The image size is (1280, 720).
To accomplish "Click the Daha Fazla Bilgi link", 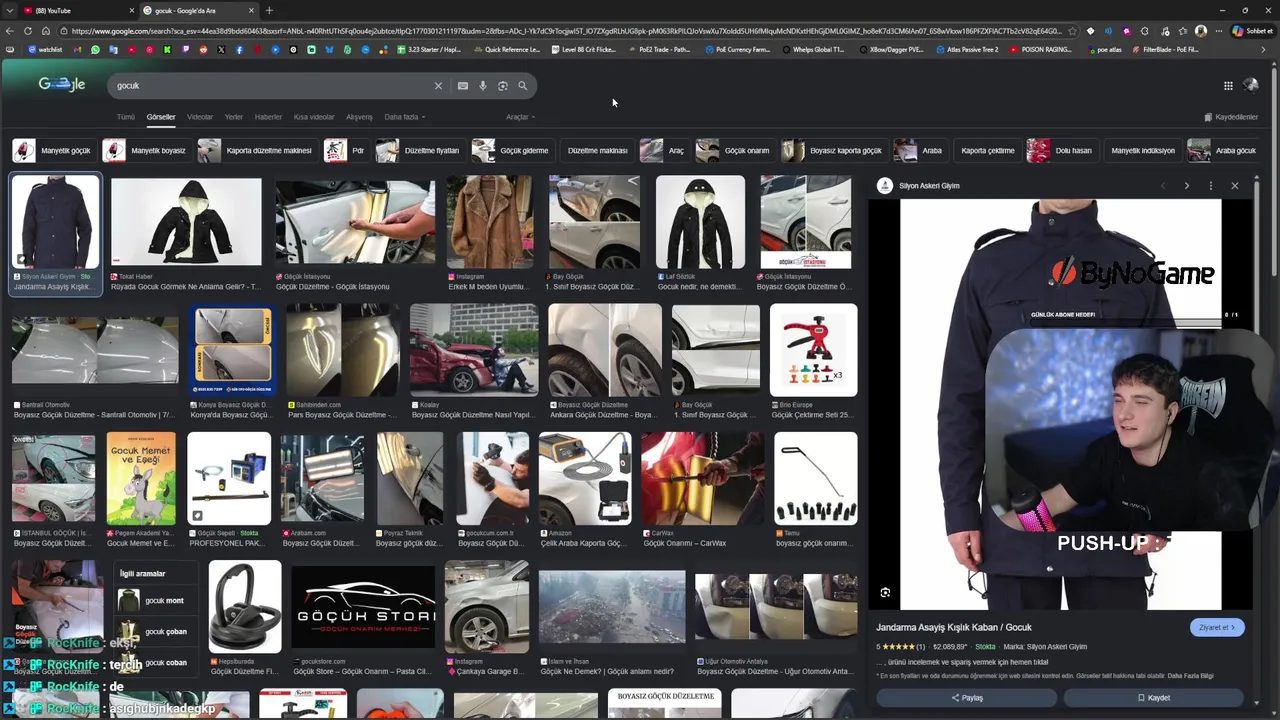I will point(1190,676).
